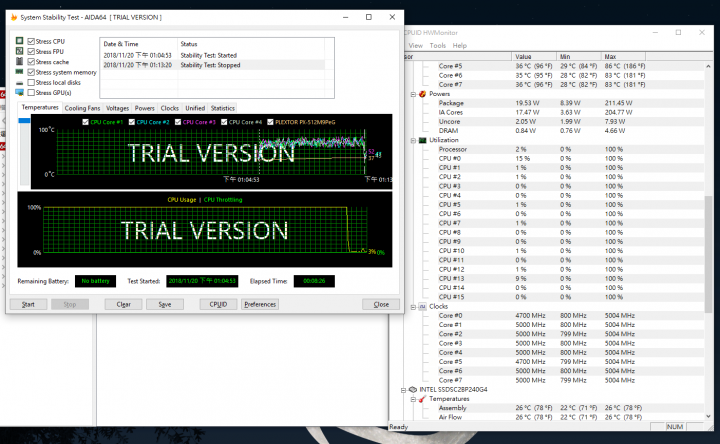Collapse the Powers node in HWMonitor
The image size is (720, 444).
click(x=413, y=94)
